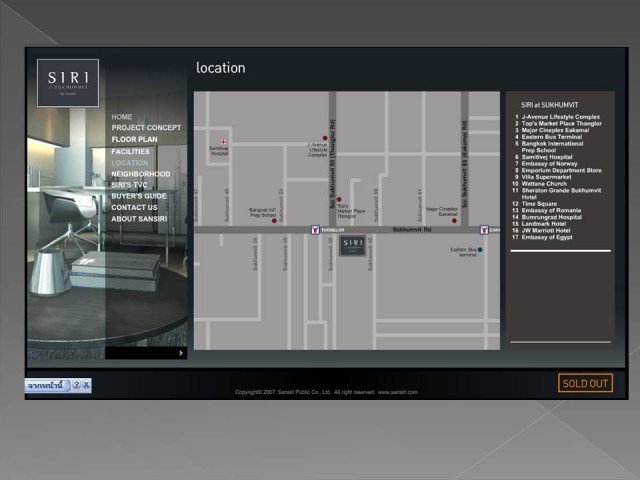The height and width of the screenshot is (480, 640).
Task: Follow the www.sansiri.com link
Action: (398, 392)
